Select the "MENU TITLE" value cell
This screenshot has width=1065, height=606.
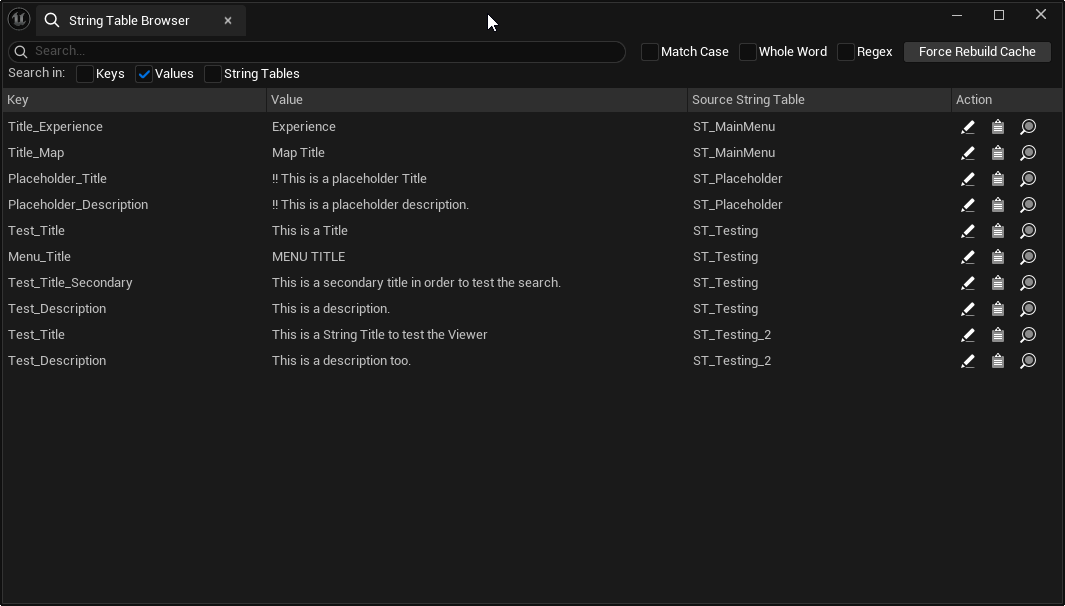pos(308,257)
